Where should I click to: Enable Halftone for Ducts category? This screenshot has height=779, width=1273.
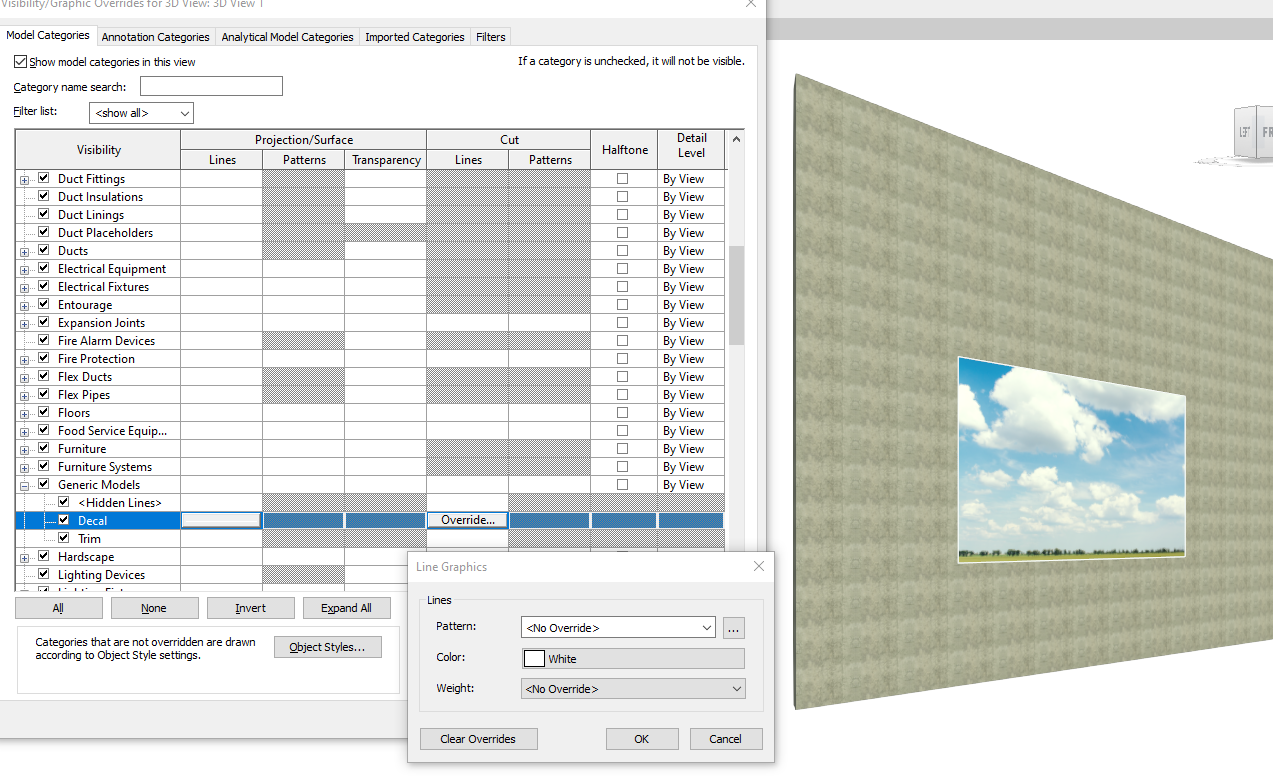(x=623, y=250)
